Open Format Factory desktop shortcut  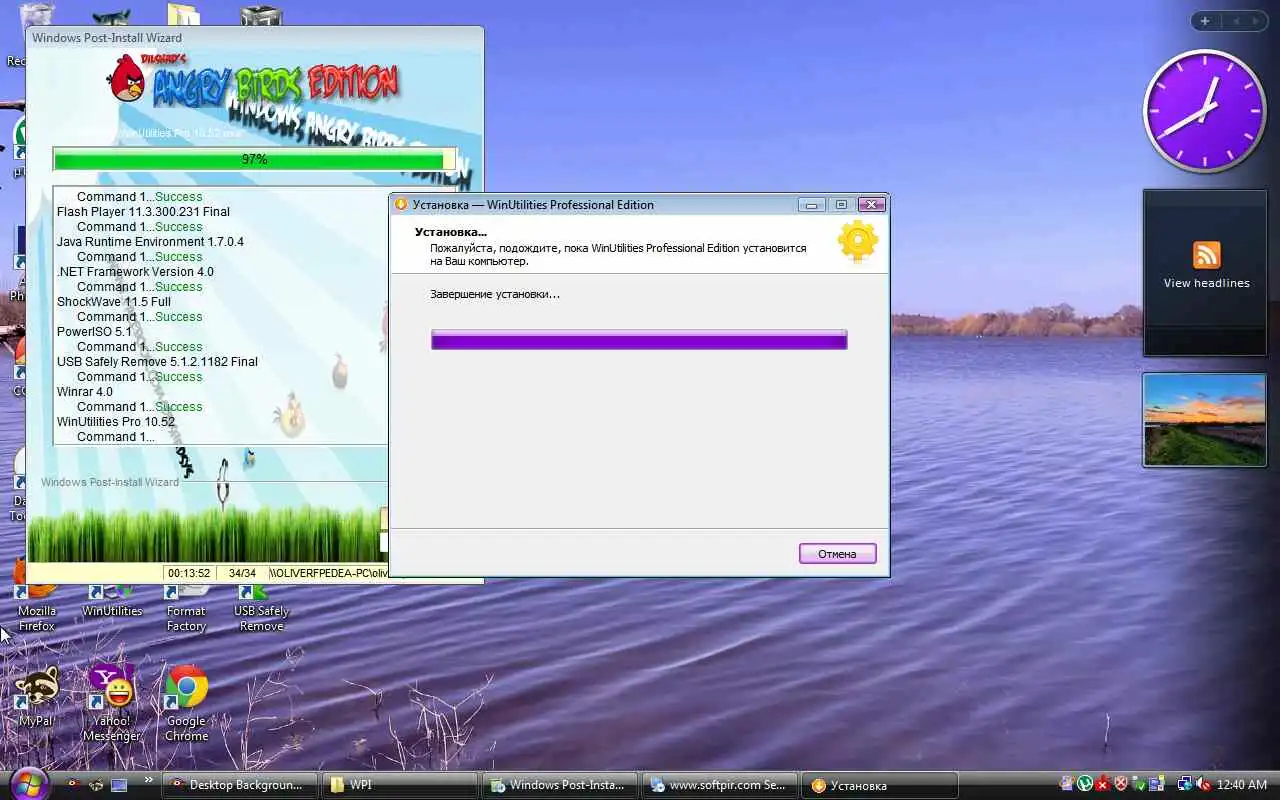tap(186, 608)
